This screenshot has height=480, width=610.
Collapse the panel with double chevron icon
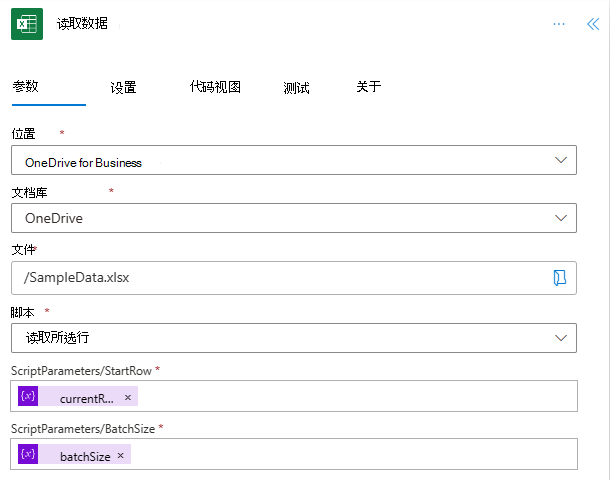(592, 24)
